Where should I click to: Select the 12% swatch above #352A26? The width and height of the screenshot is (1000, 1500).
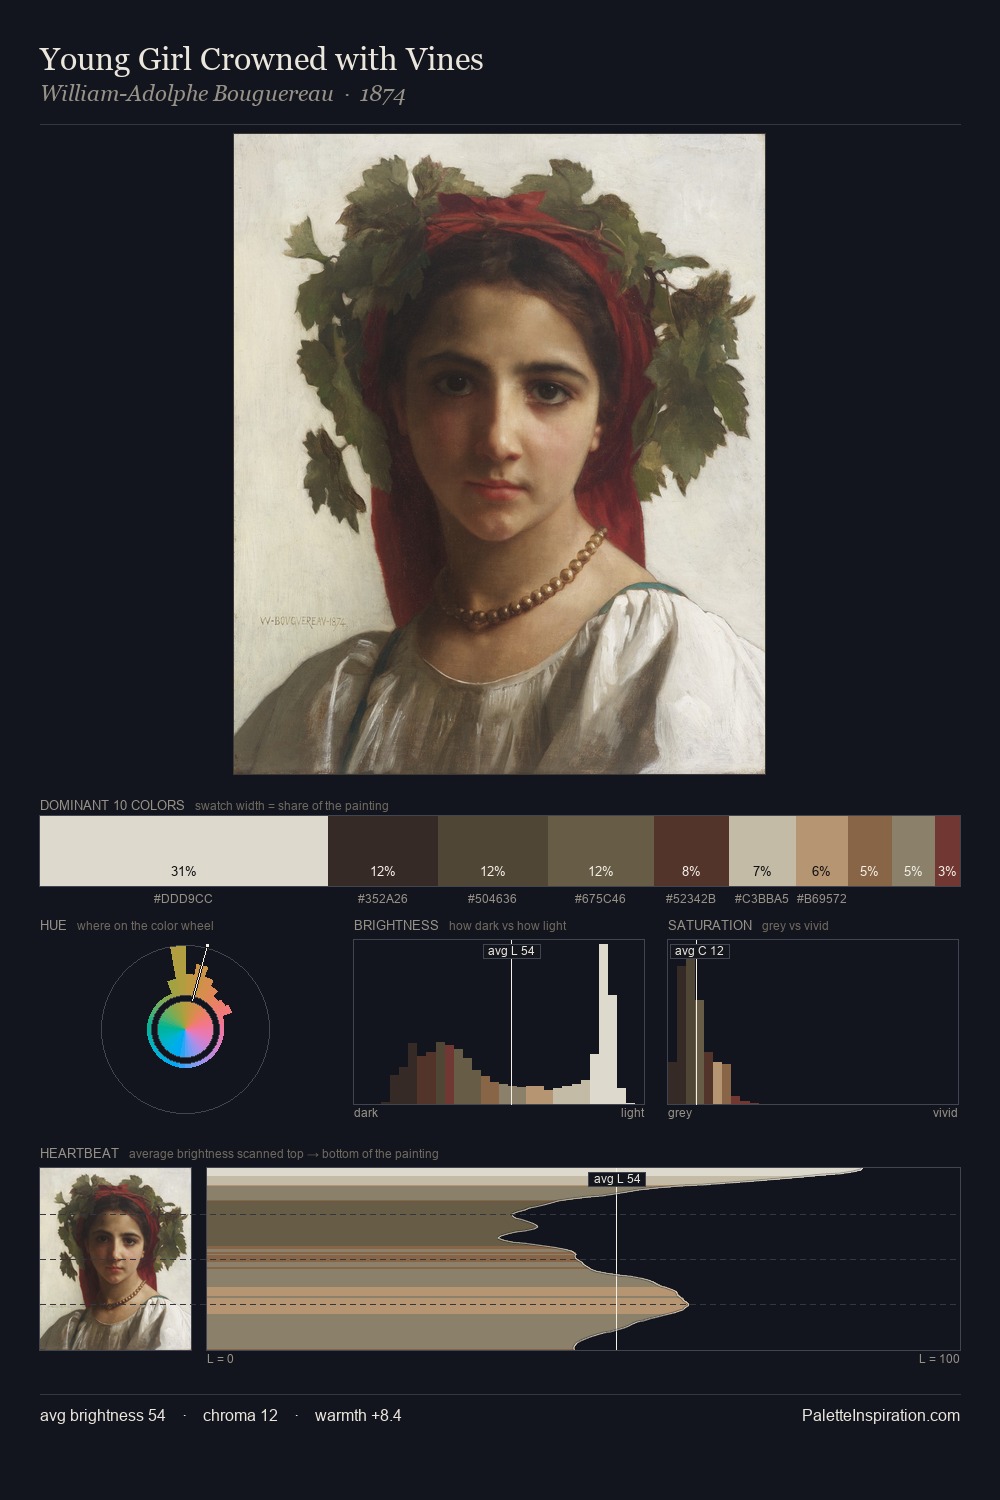click(383, 851)
